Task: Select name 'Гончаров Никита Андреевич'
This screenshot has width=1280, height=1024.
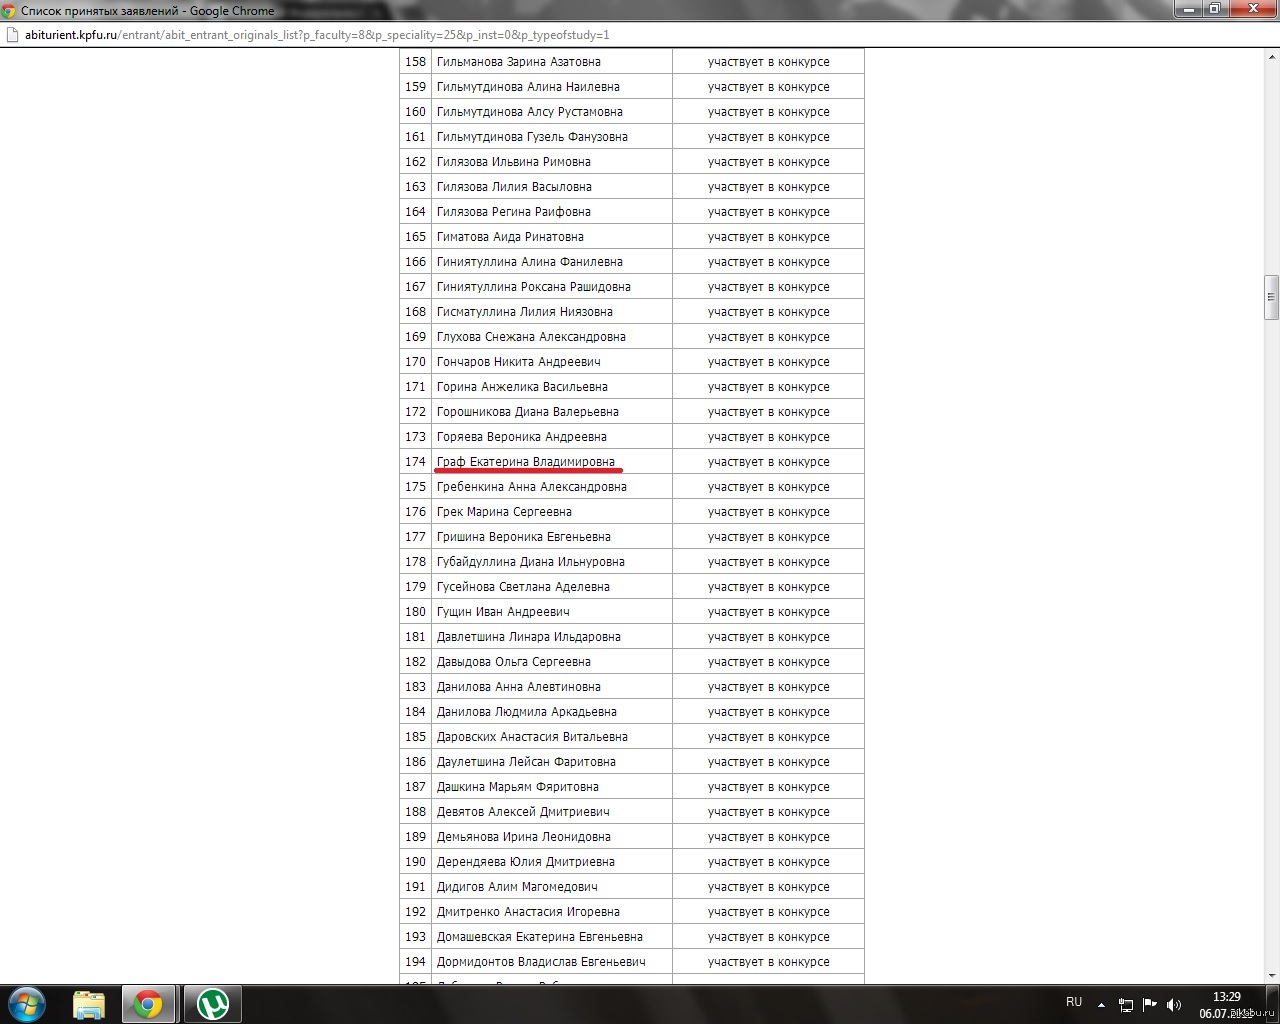Action: pos(519,362)
